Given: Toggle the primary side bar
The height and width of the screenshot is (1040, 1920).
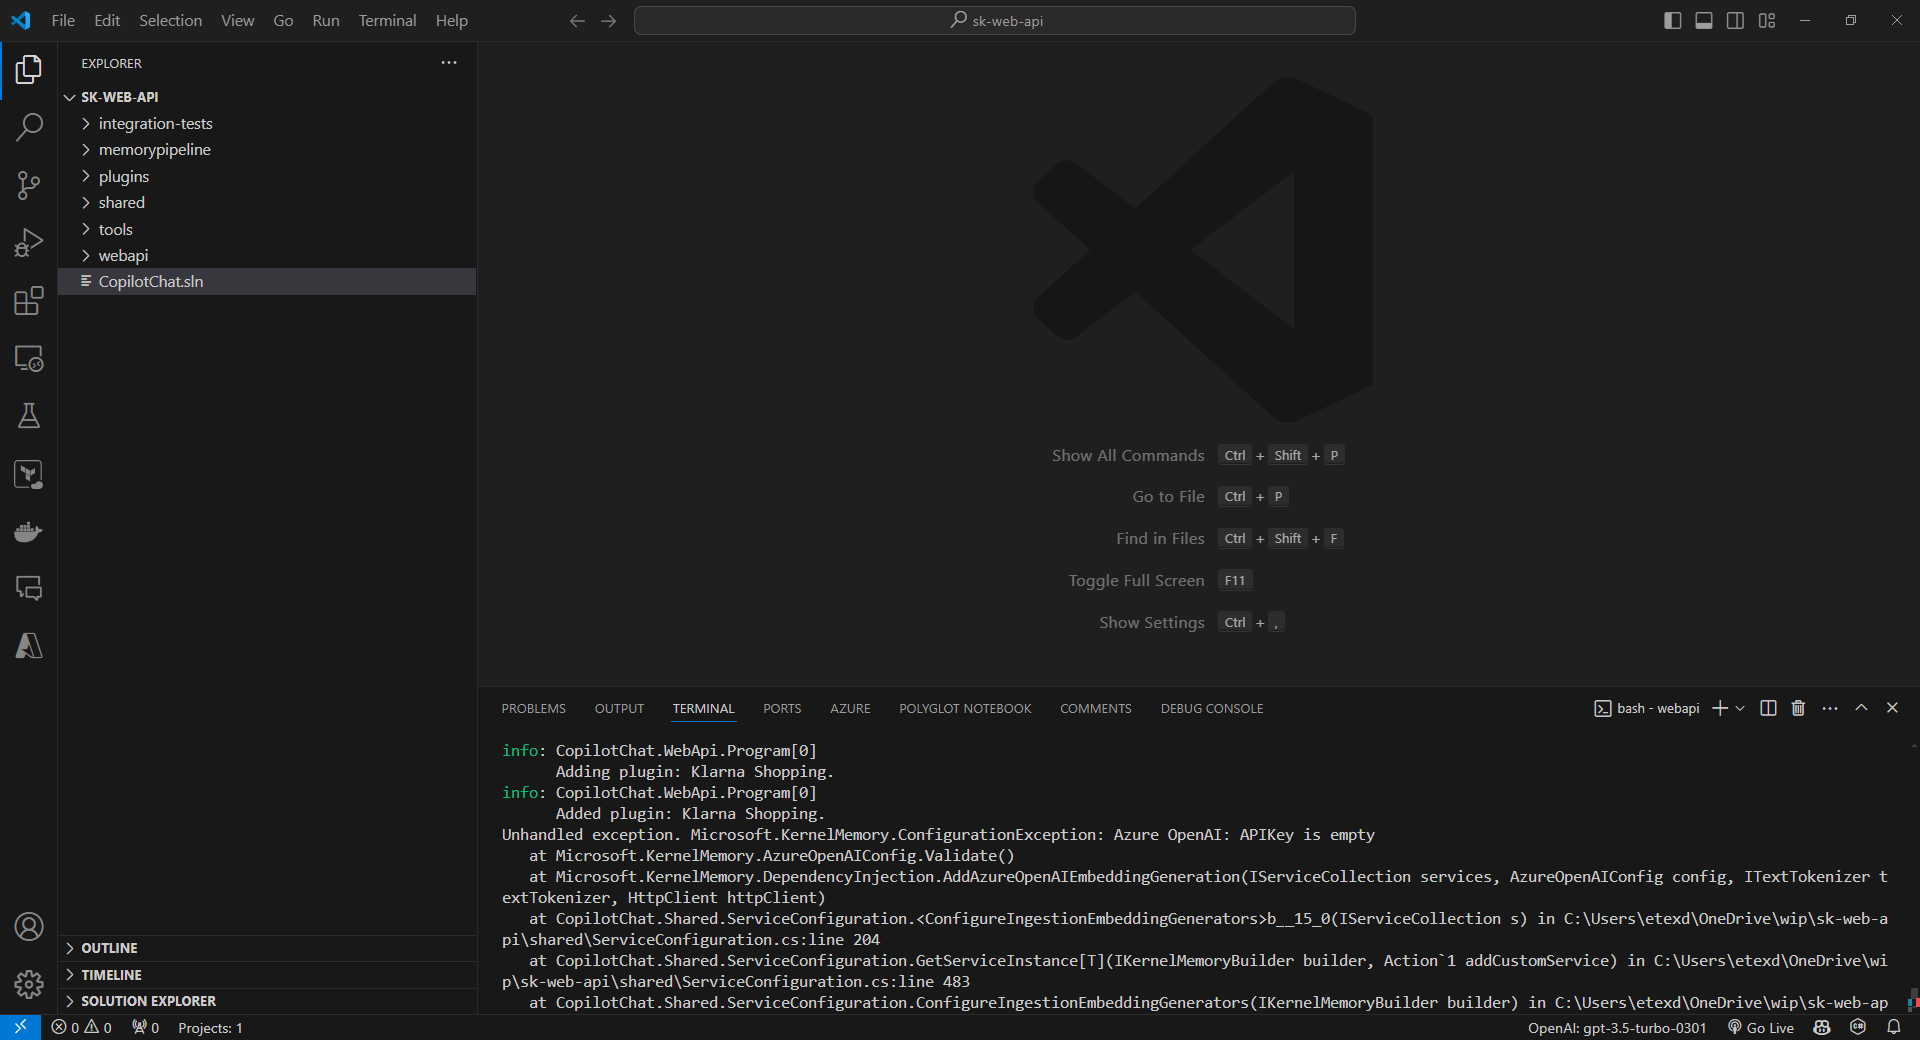Looking at the screenshot, I should coord(1672,20).
